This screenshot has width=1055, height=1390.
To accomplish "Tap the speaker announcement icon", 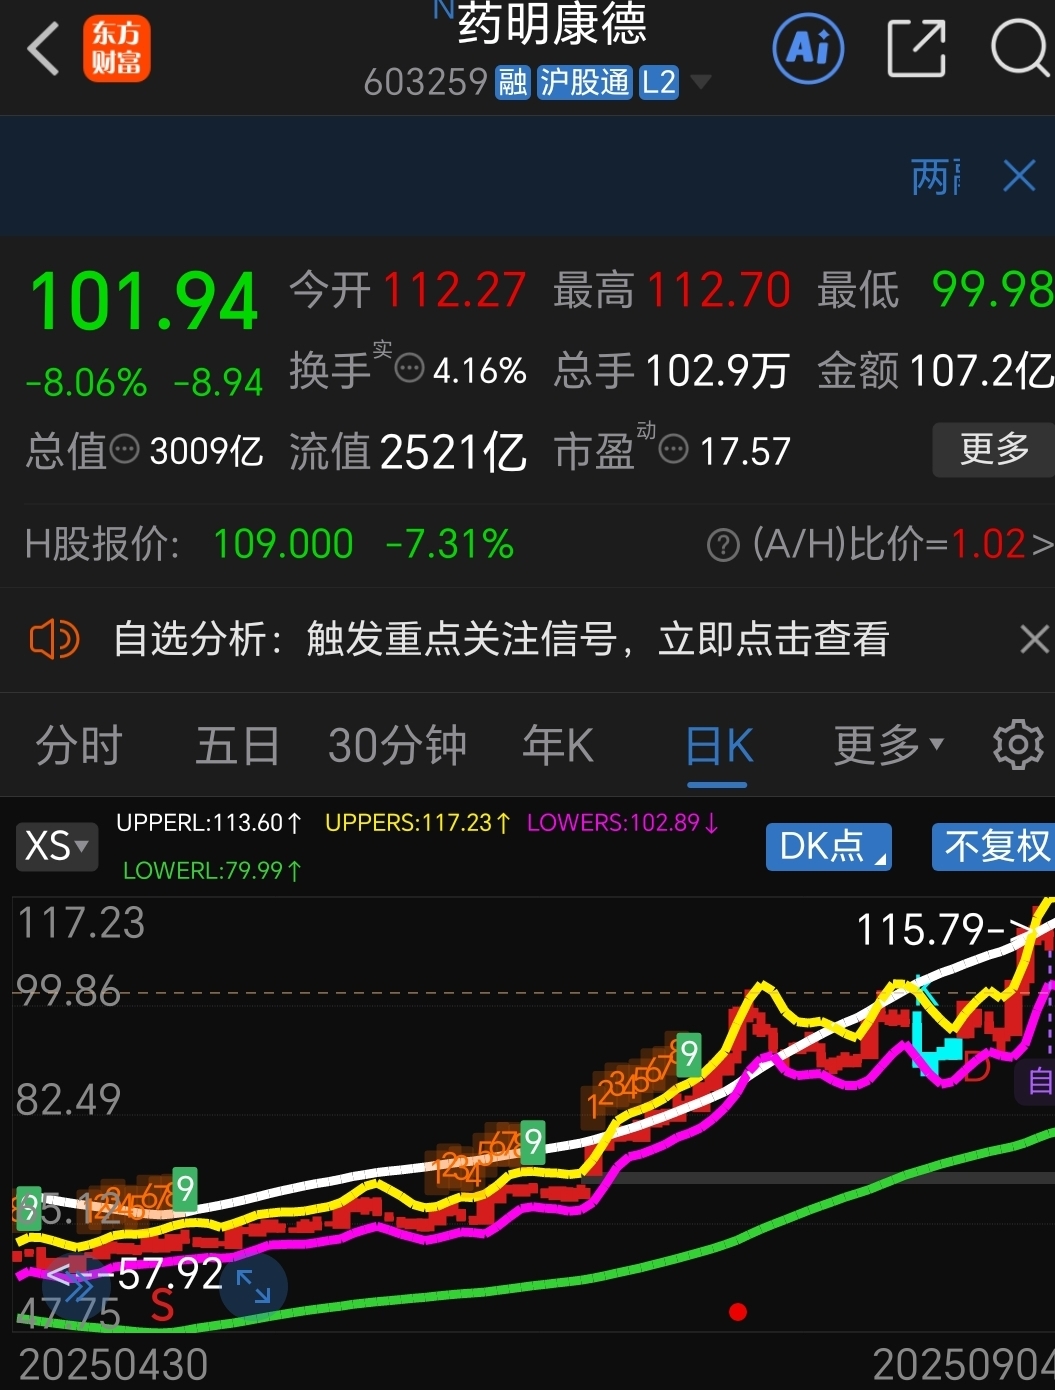I will pos(54,639).
